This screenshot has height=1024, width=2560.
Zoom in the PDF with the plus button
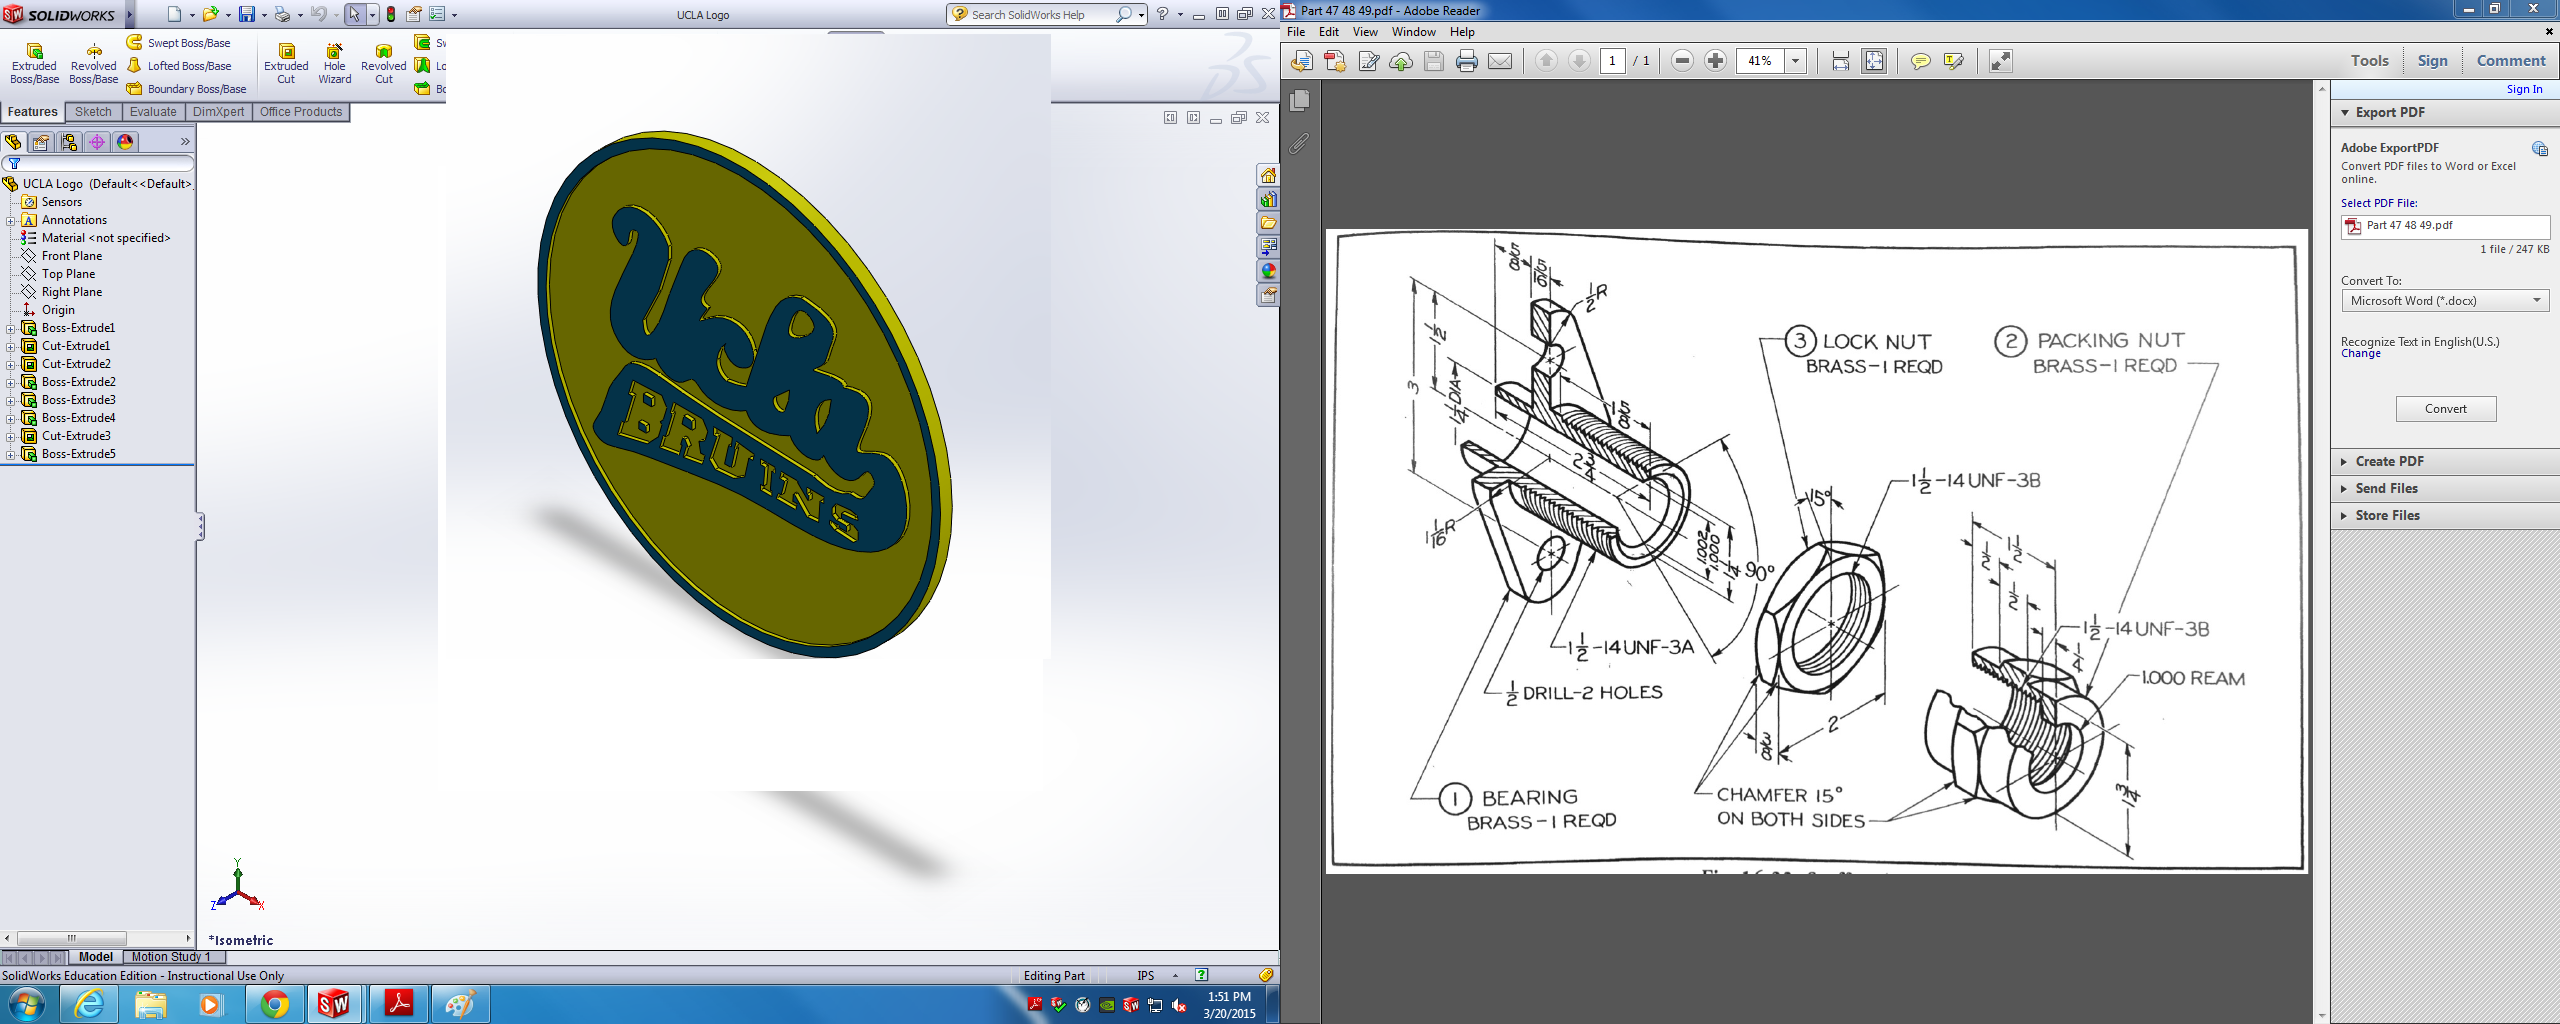click(1715, 61)
